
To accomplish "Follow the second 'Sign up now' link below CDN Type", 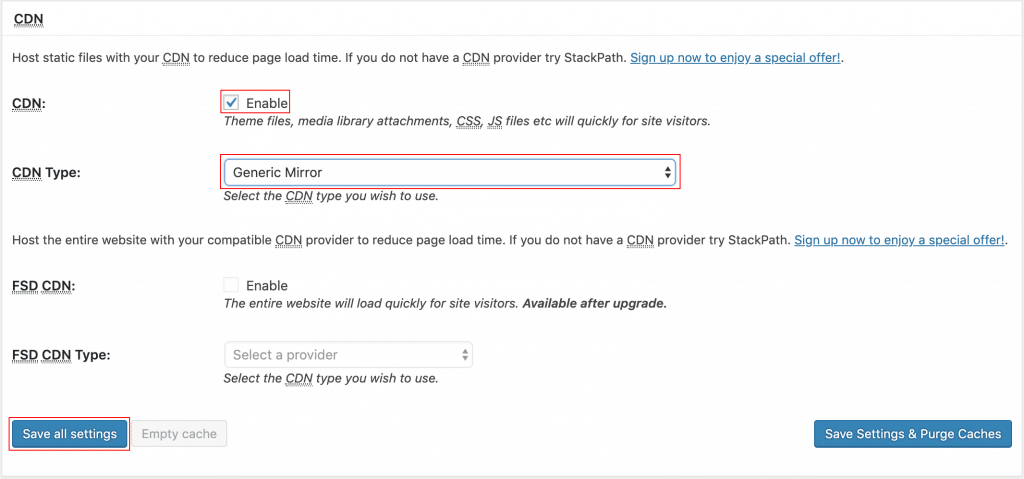I will (899, 241).
